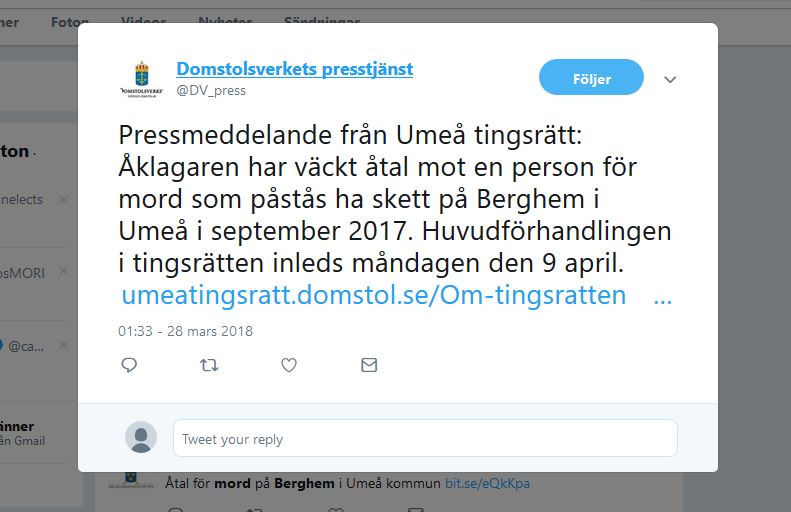Dismiss the sMORI suggestion with its X

click(64, 271)
